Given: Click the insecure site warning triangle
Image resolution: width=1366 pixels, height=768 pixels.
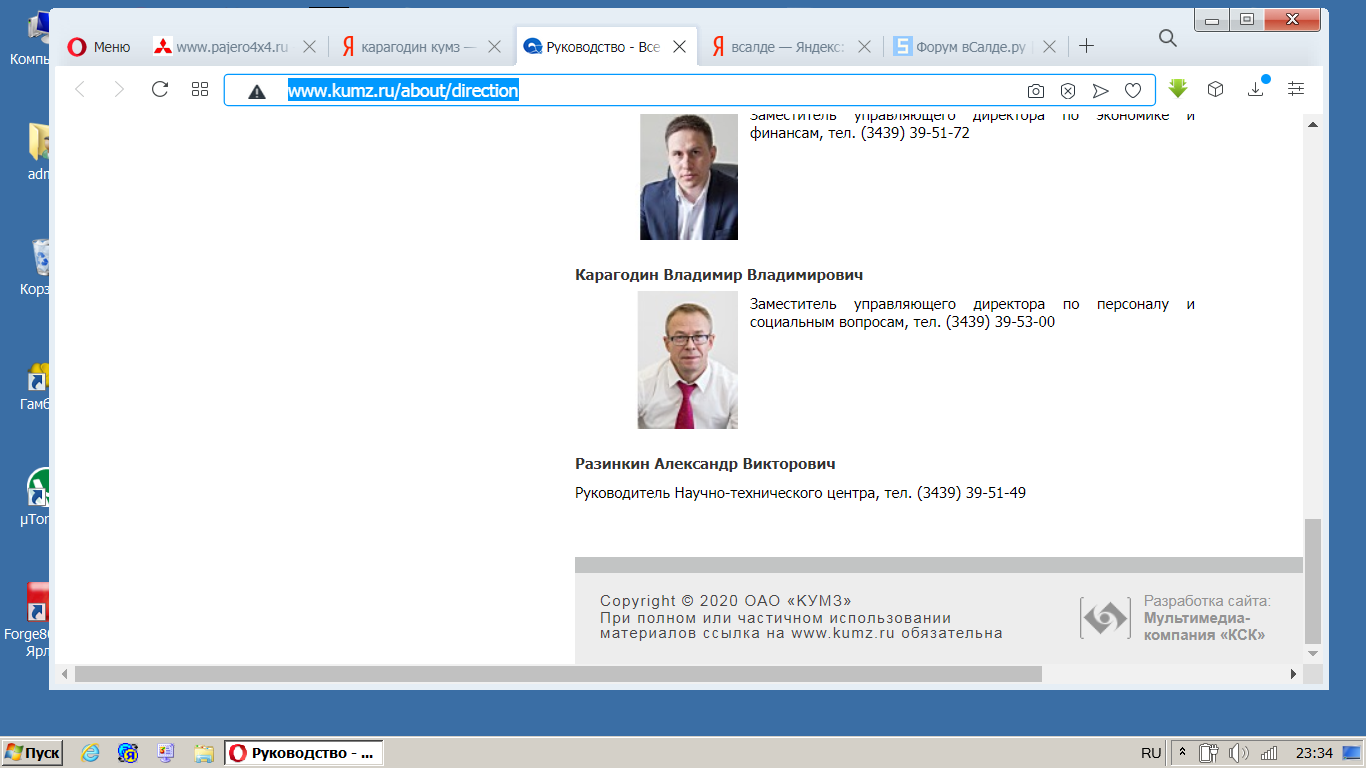Looking at the screenshot, I should (257, 91).
